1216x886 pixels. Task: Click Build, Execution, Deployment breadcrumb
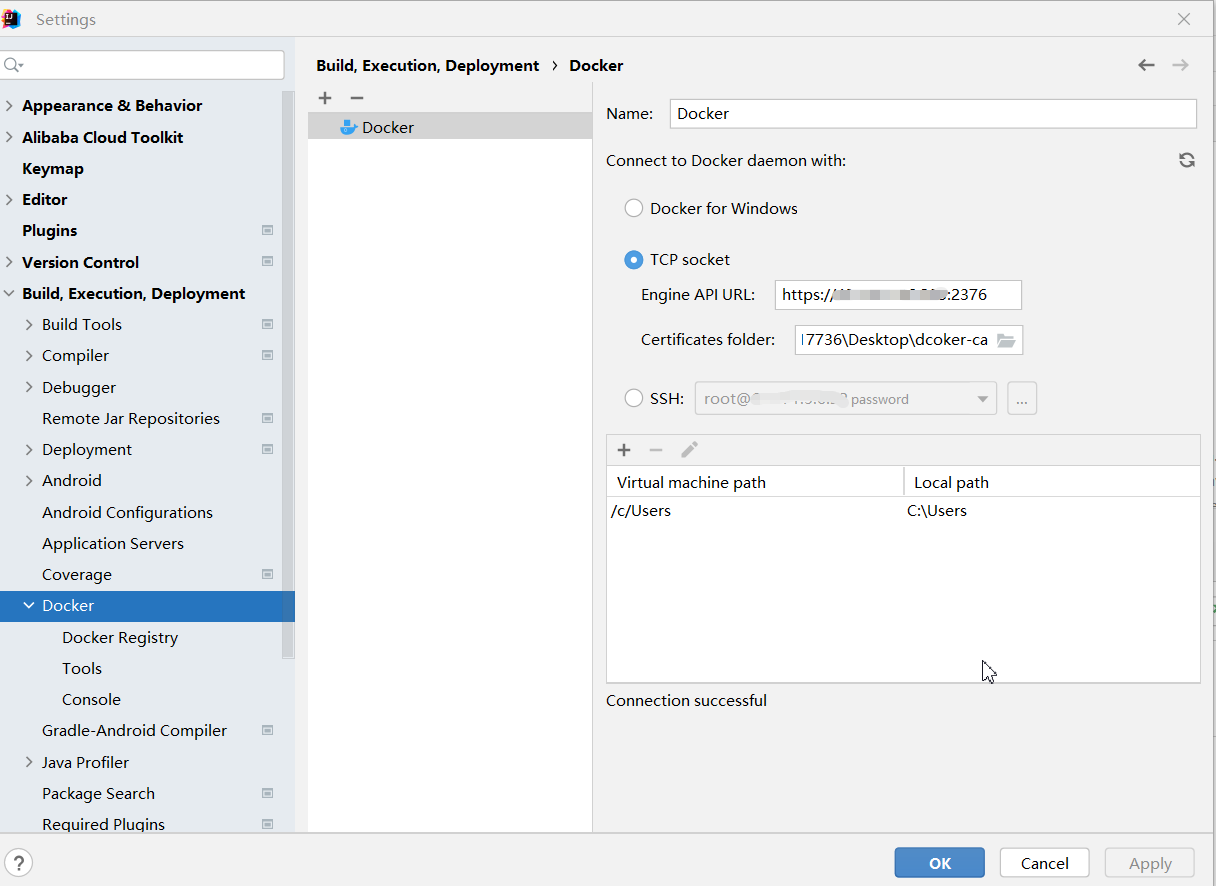(x=428, y=66)
